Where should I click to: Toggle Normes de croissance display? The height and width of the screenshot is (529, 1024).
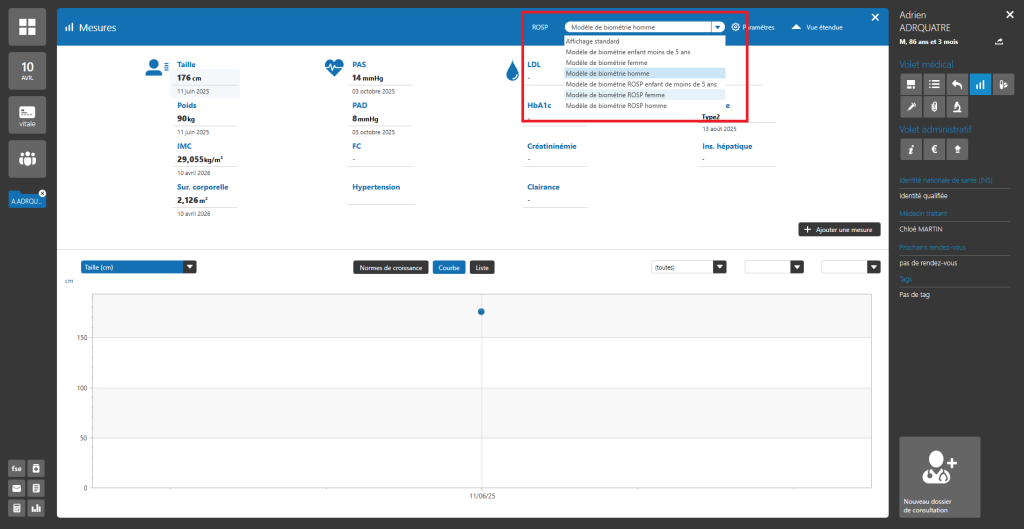391,267
